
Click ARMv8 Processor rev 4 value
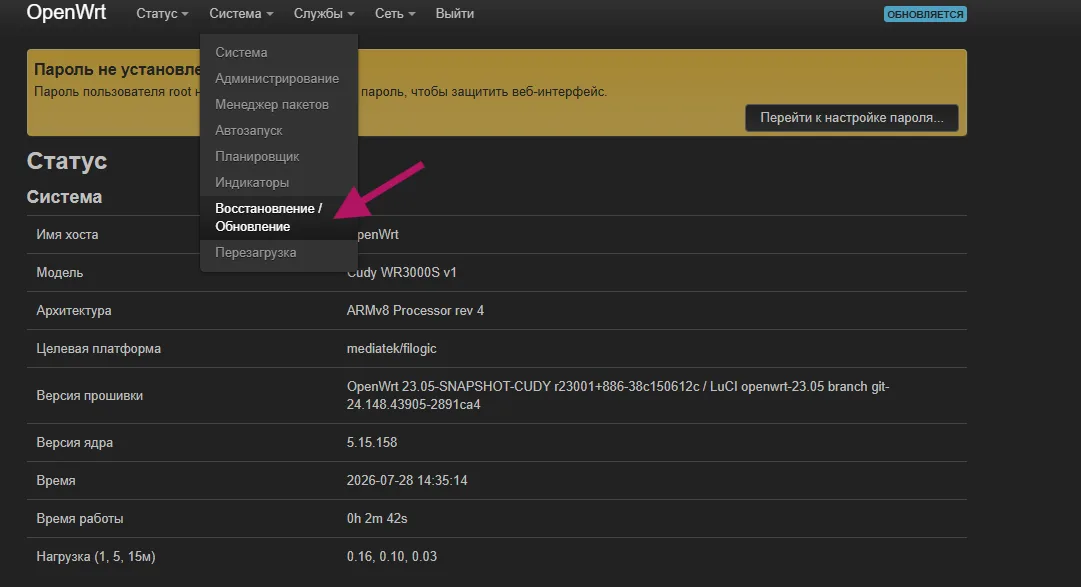415,310
